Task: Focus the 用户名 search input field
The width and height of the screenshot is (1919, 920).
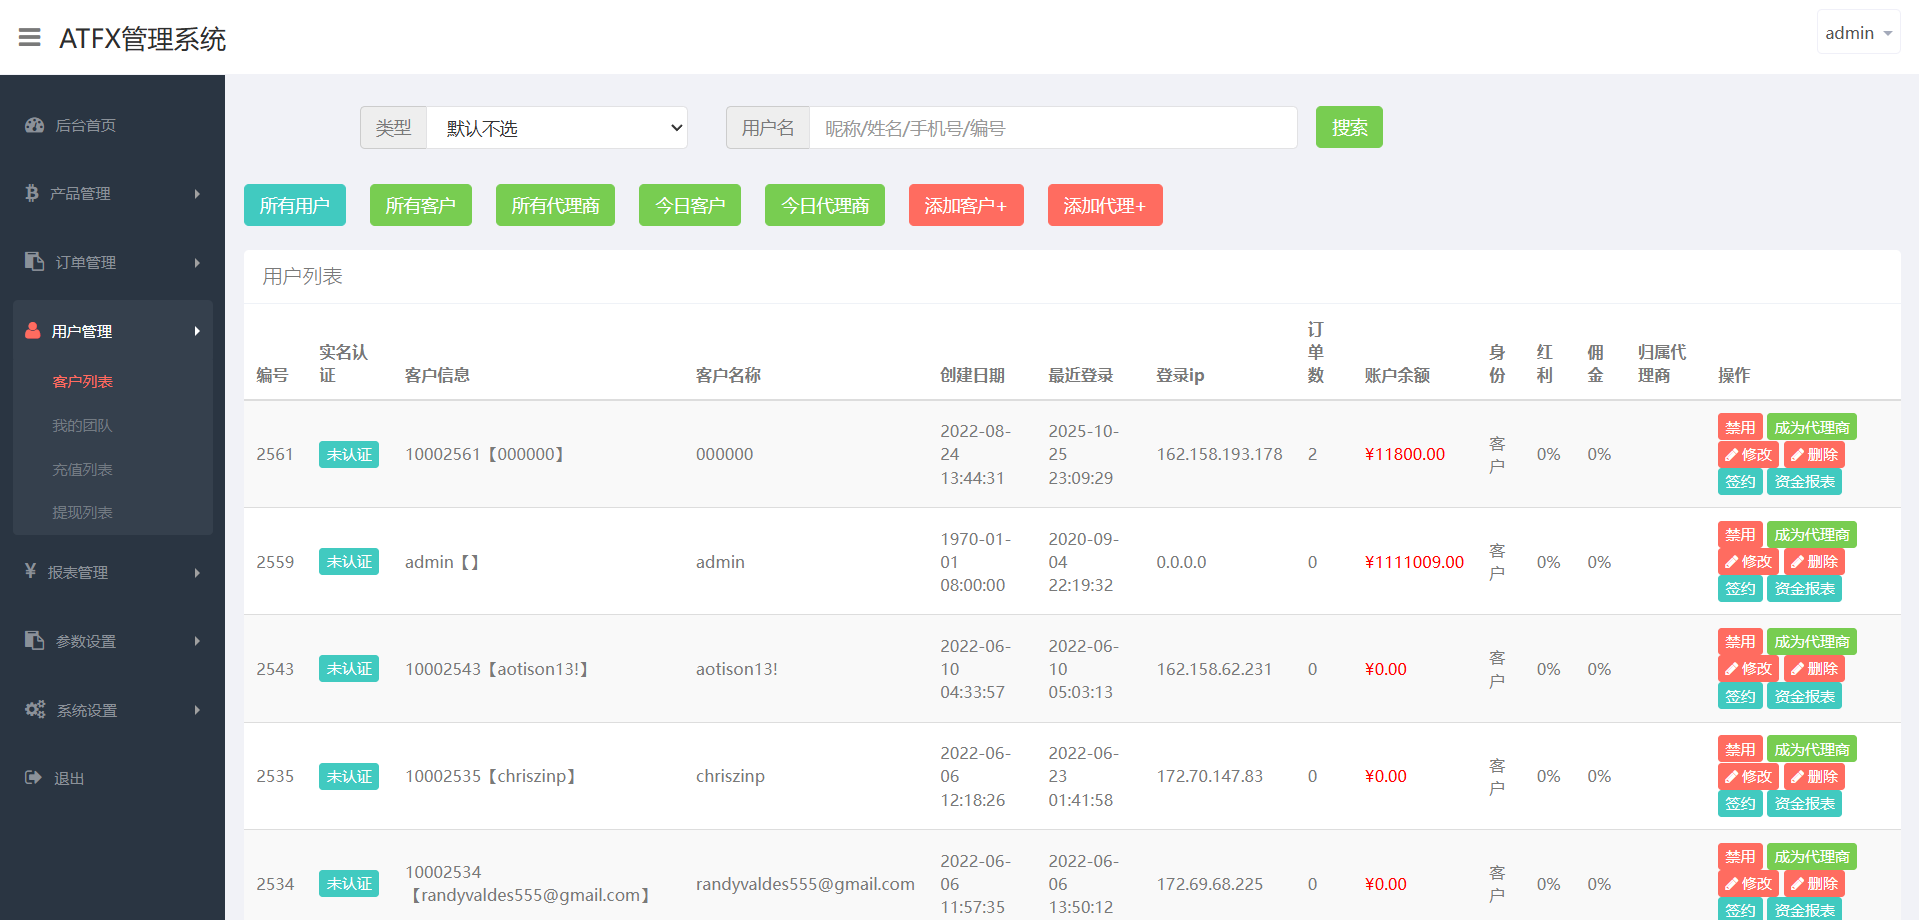Action: point(1052,128)
